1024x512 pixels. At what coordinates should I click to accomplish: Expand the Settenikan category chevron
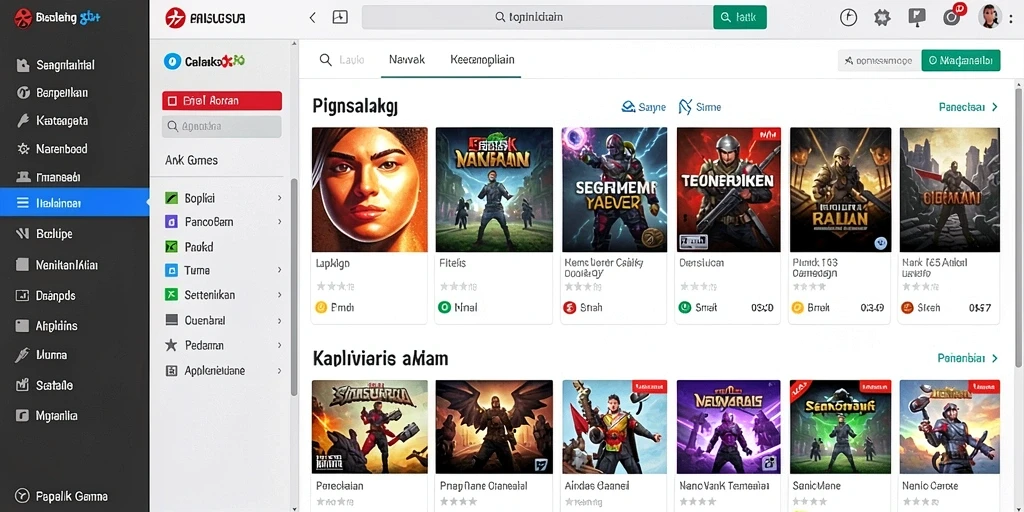(280, 295)
